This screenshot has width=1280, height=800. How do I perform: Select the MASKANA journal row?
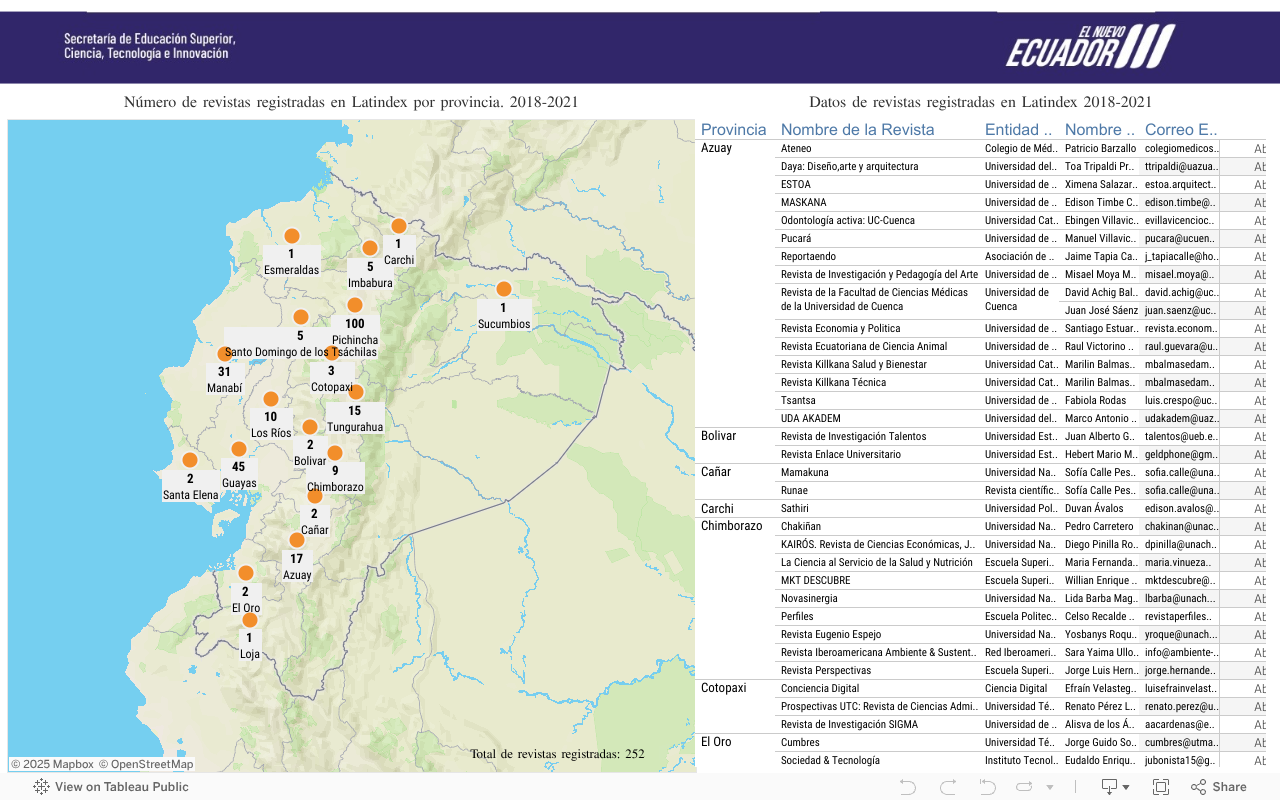pos(803,202)
